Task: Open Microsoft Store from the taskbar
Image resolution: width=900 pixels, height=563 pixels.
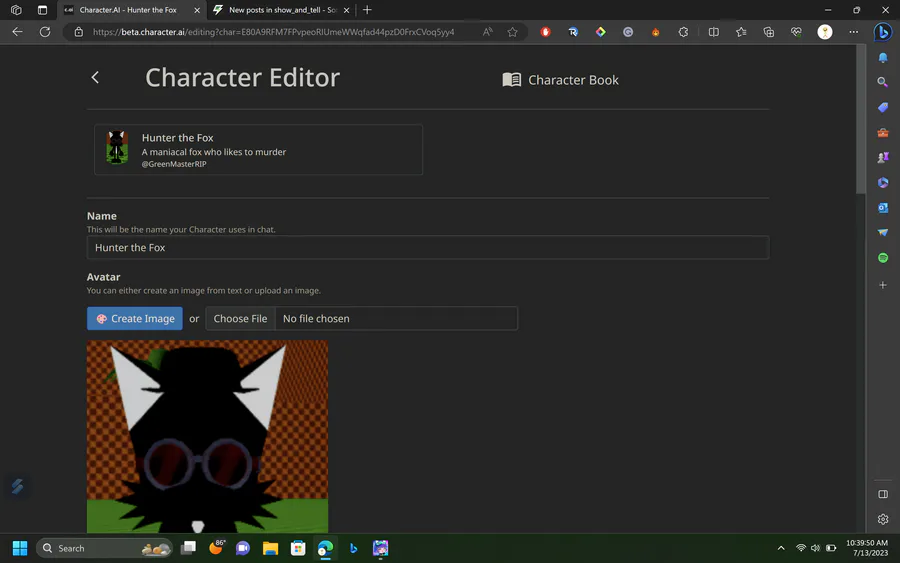Action: pyautogui.click(x=298, y=549)
